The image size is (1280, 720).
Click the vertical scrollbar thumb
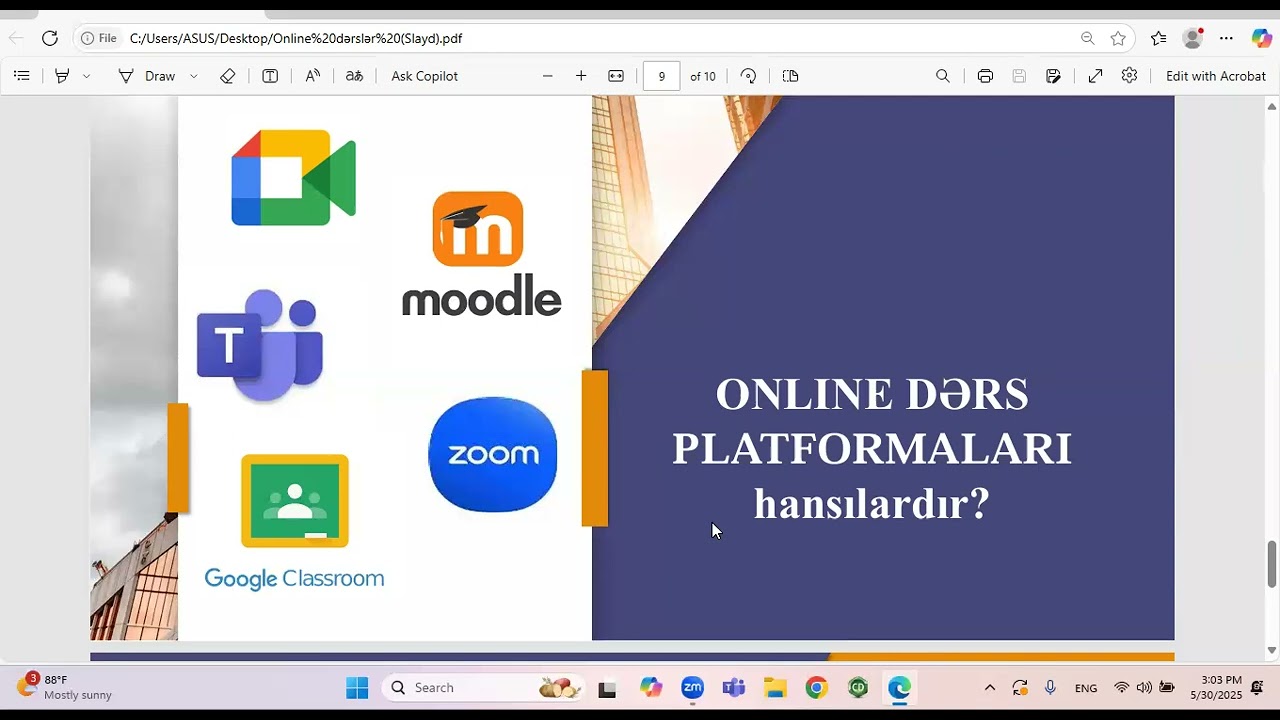(x=1272, y=564)
